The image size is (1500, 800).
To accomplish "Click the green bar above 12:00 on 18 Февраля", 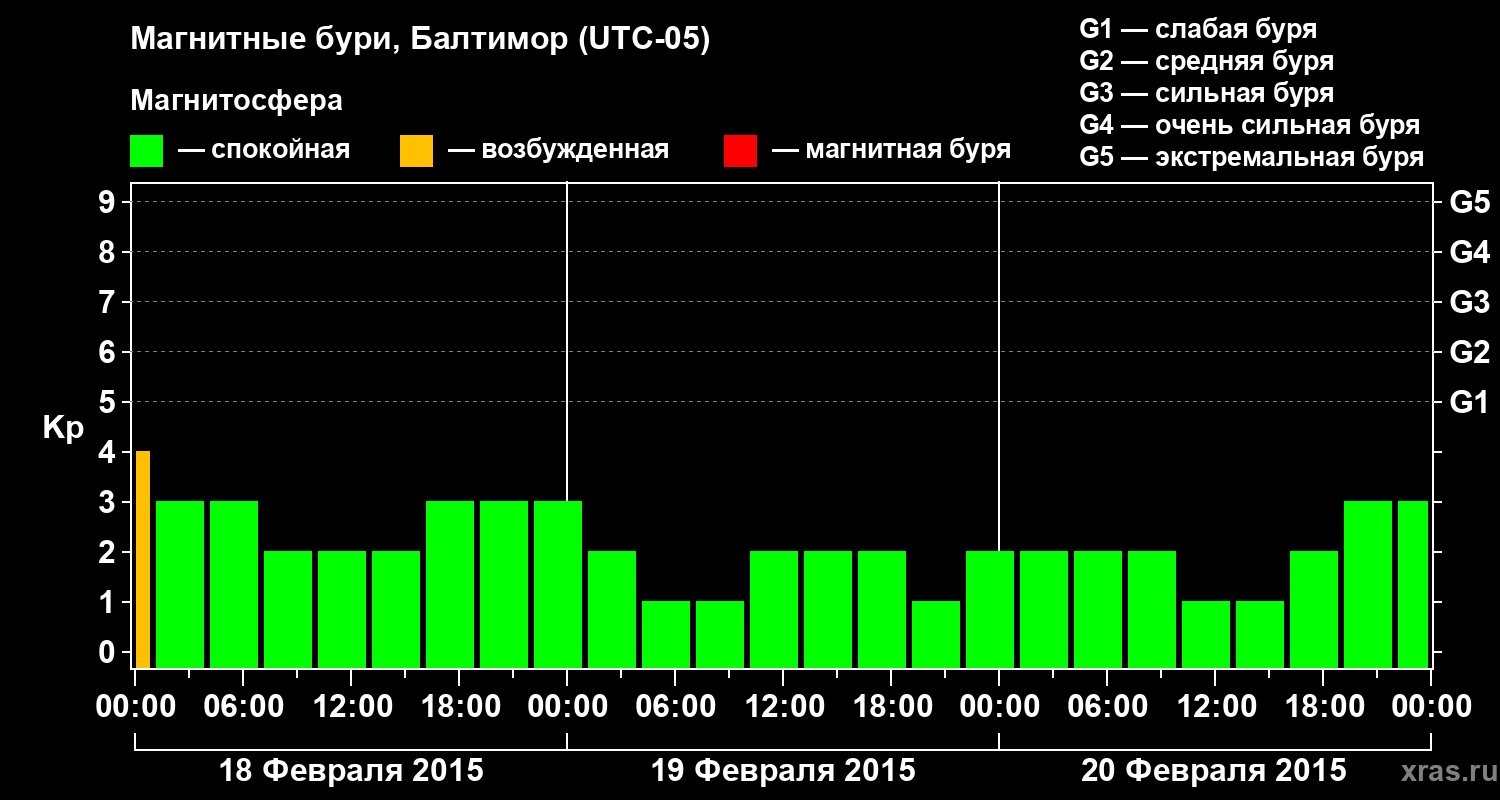I will click(x=342, y=610).
